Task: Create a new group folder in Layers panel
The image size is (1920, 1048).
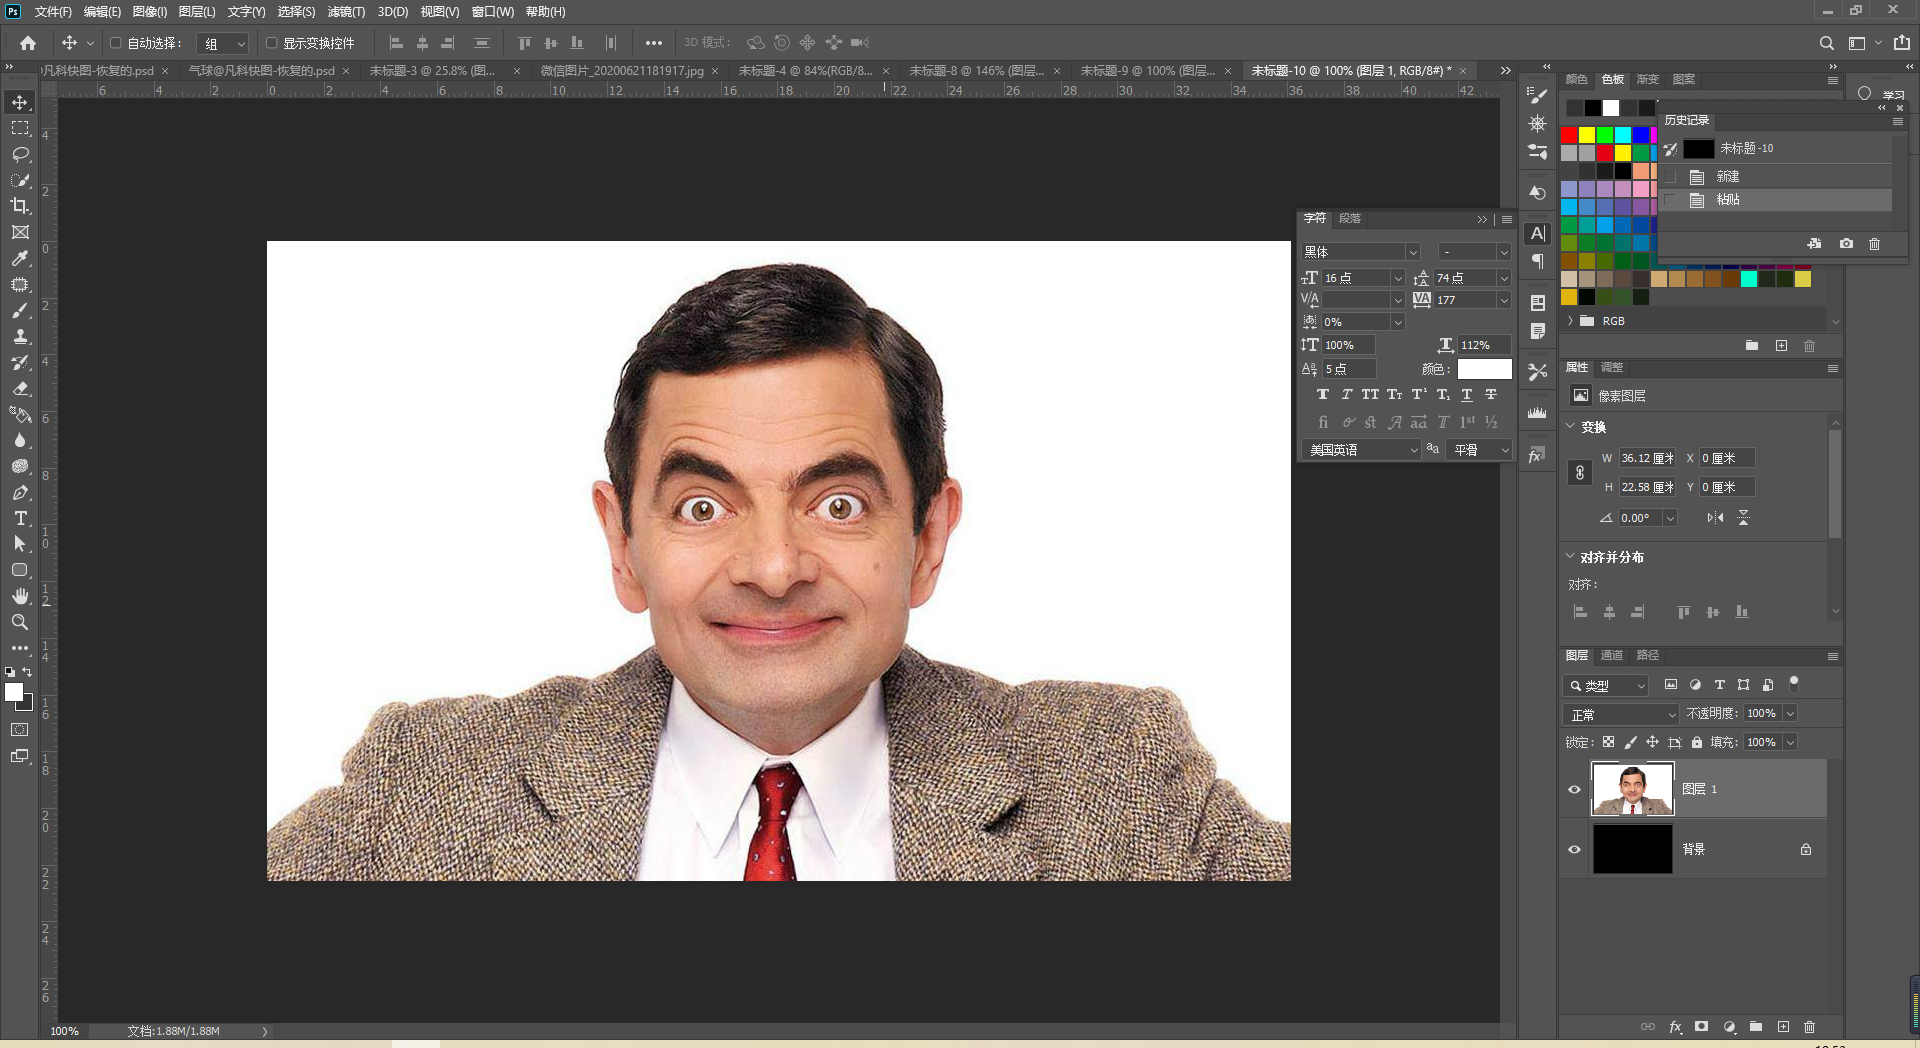Action: [x=1756, y=1027]
